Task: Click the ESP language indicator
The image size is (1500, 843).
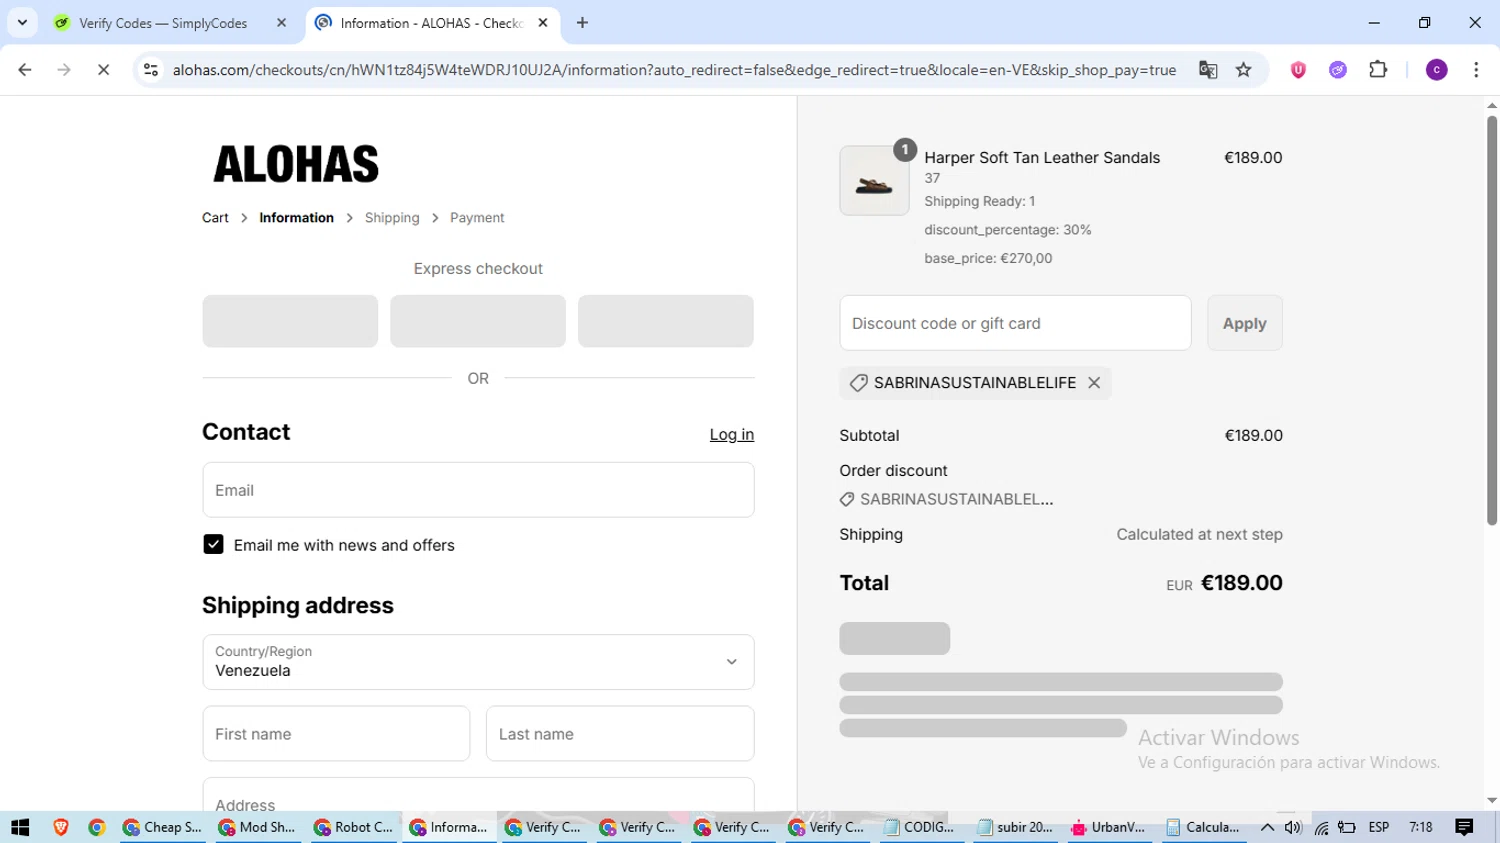Action: pyautogui.click(x=1379, y=827)
